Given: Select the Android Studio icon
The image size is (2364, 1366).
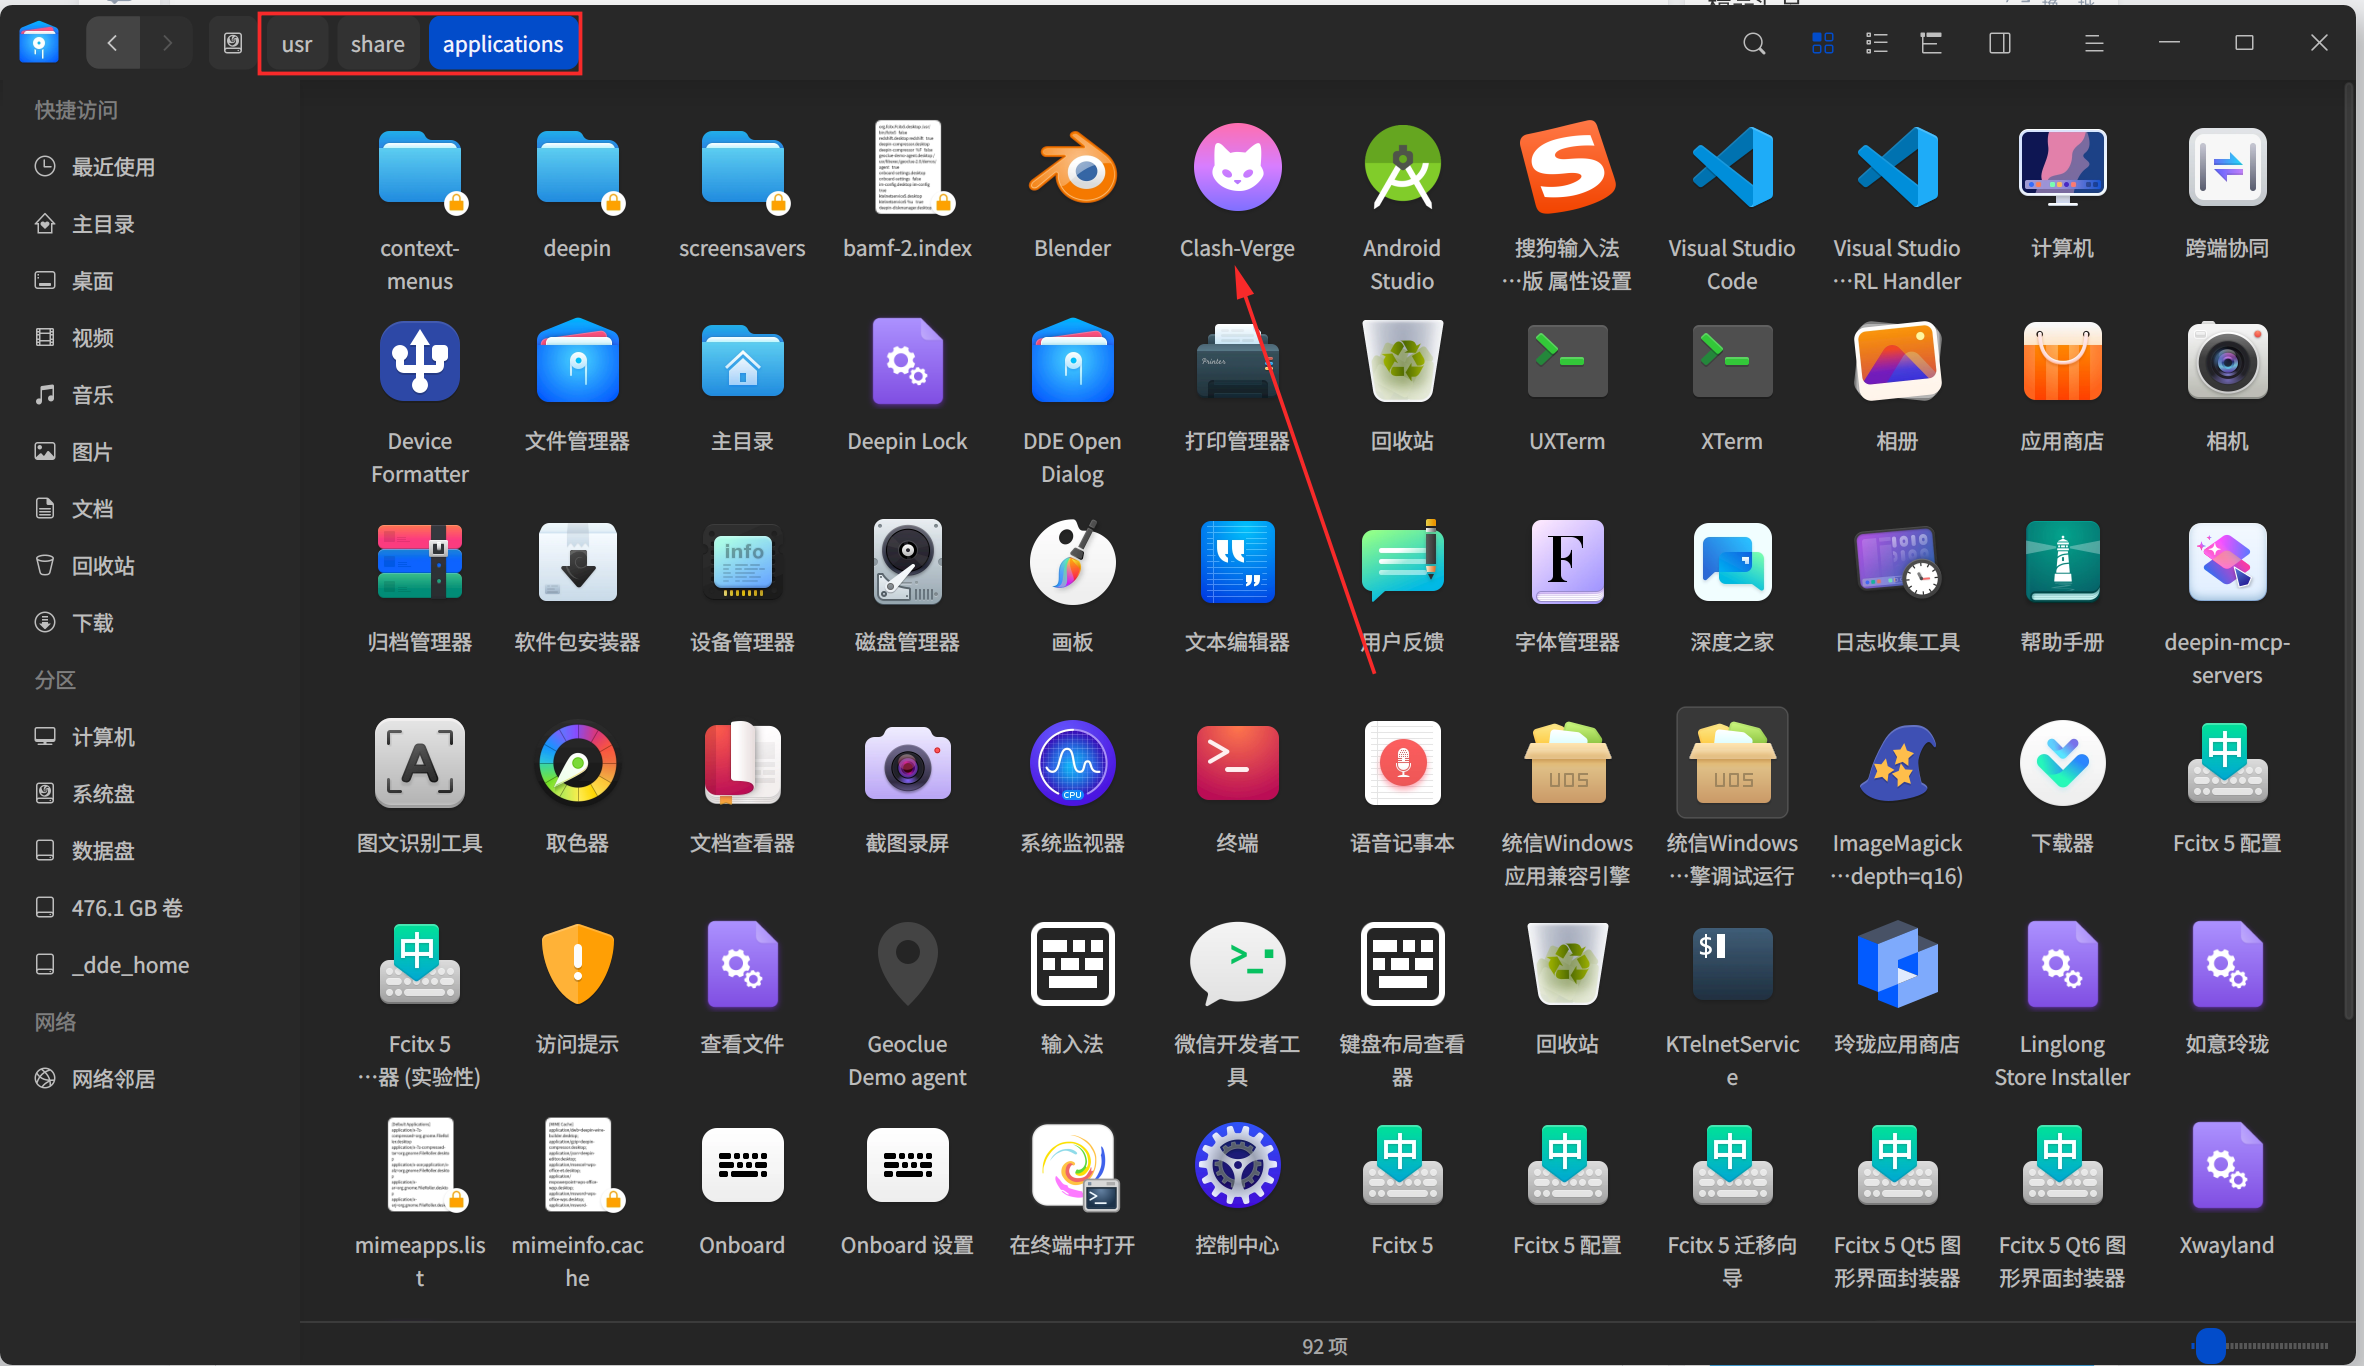Looking at the screenshot, I should [x=1402, y=168].
